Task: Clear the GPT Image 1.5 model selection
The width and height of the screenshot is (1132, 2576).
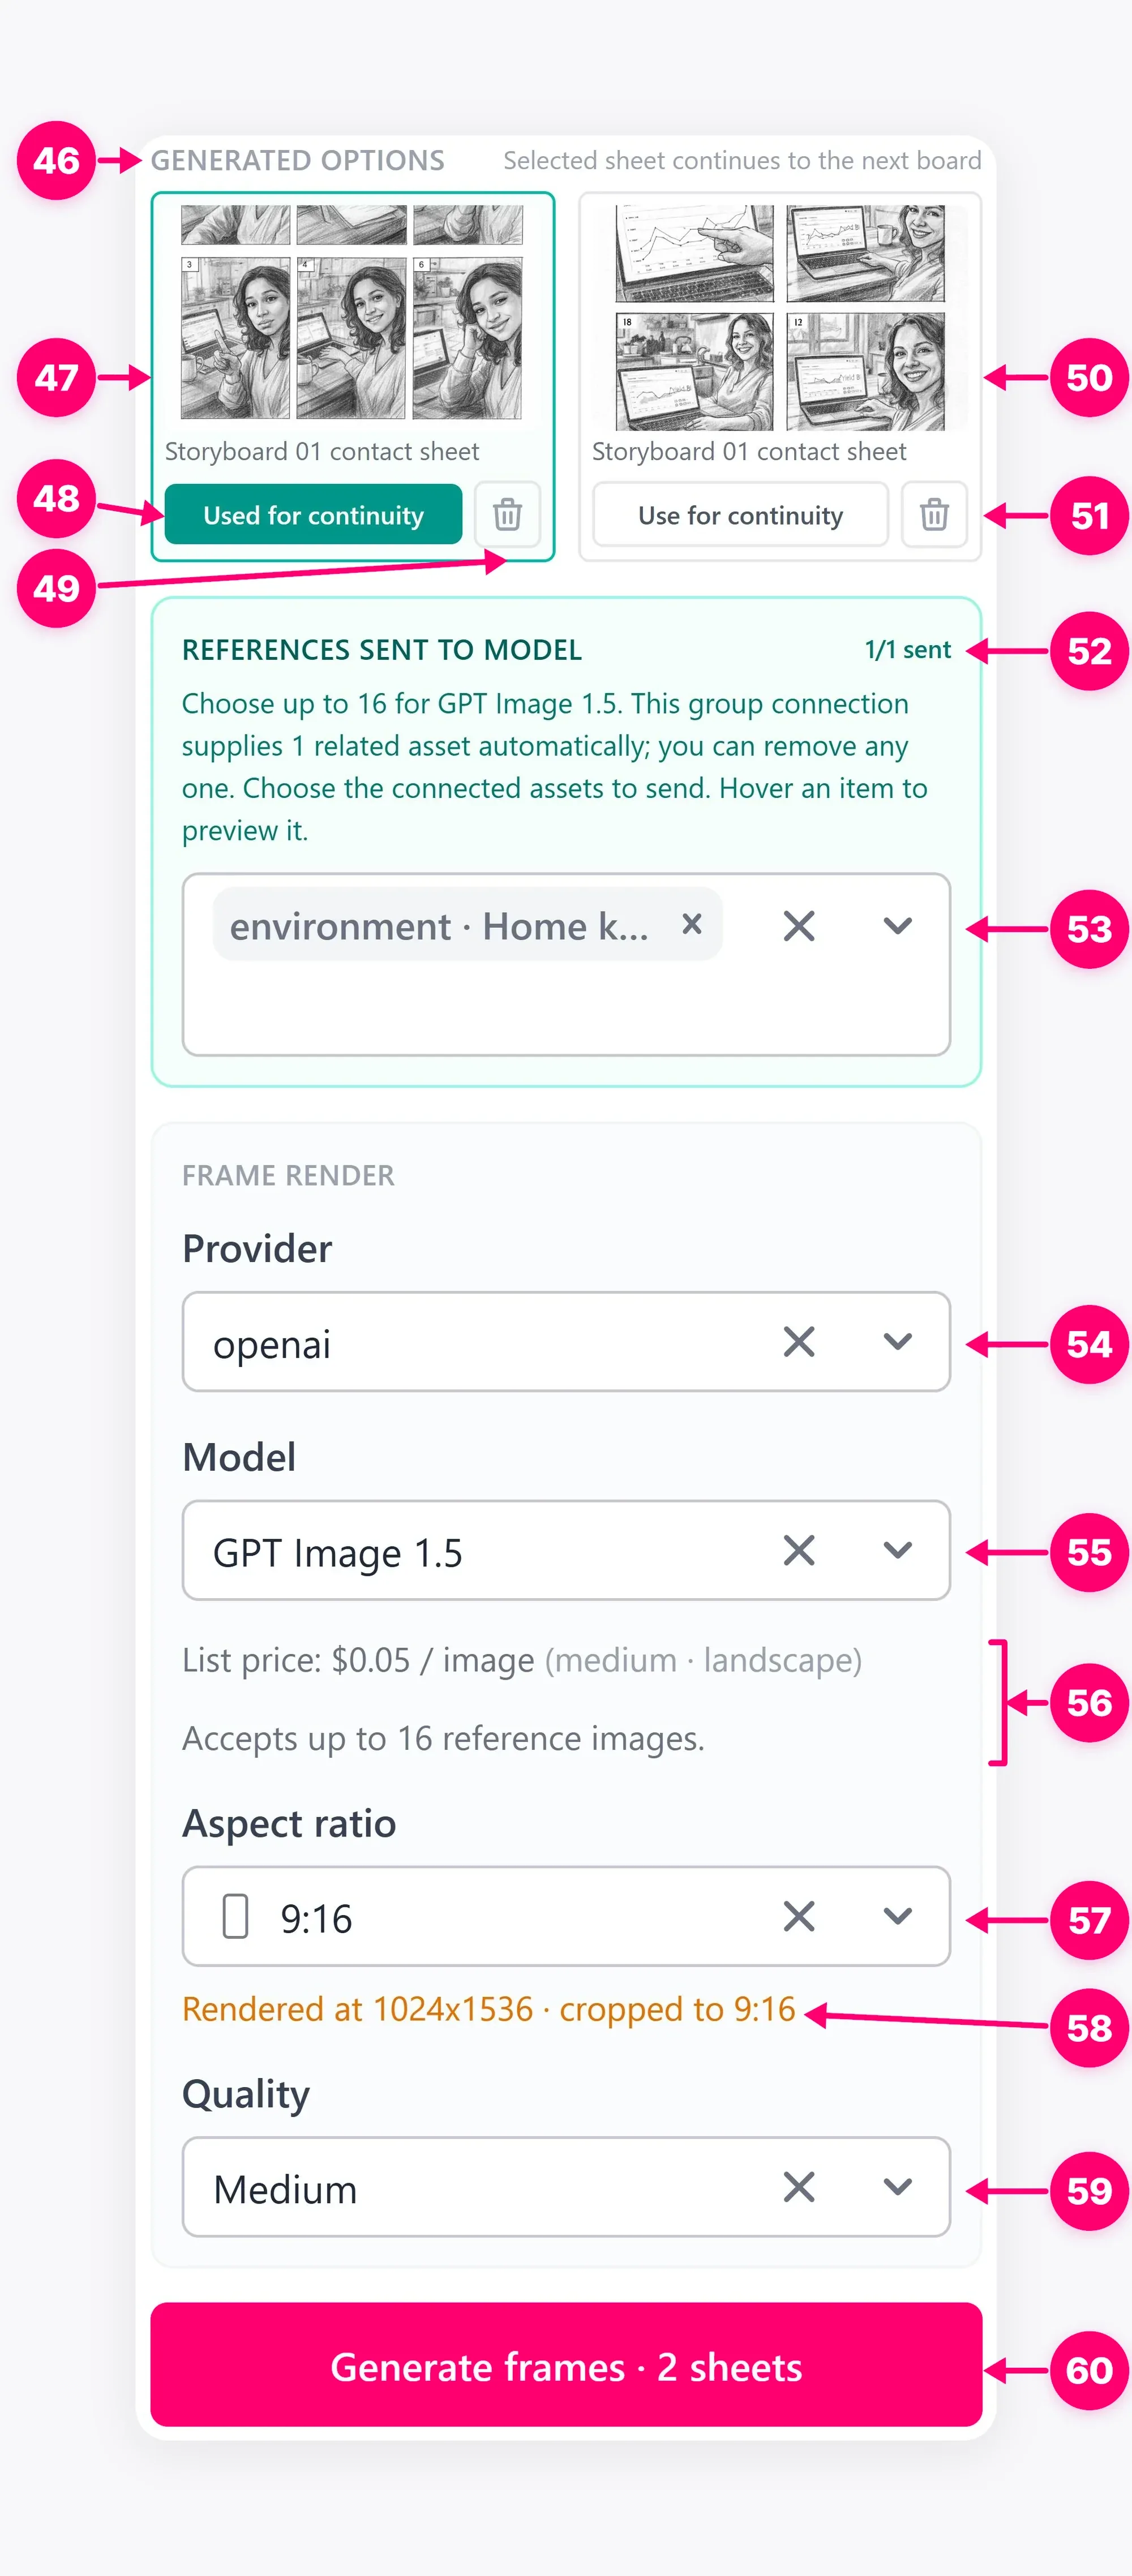Action: [799, 1550]
